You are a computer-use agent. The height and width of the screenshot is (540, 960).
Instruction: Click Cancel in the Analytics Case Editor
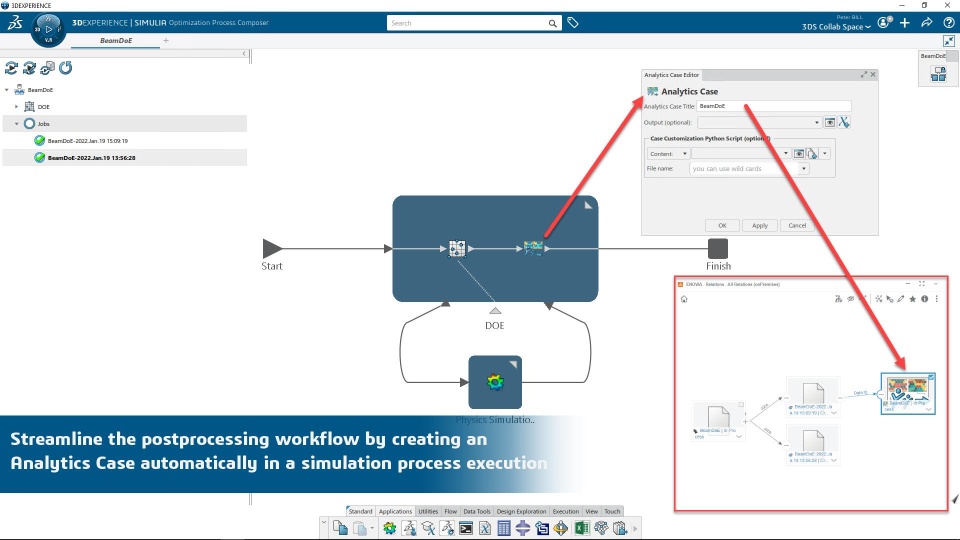pos(797,225)
